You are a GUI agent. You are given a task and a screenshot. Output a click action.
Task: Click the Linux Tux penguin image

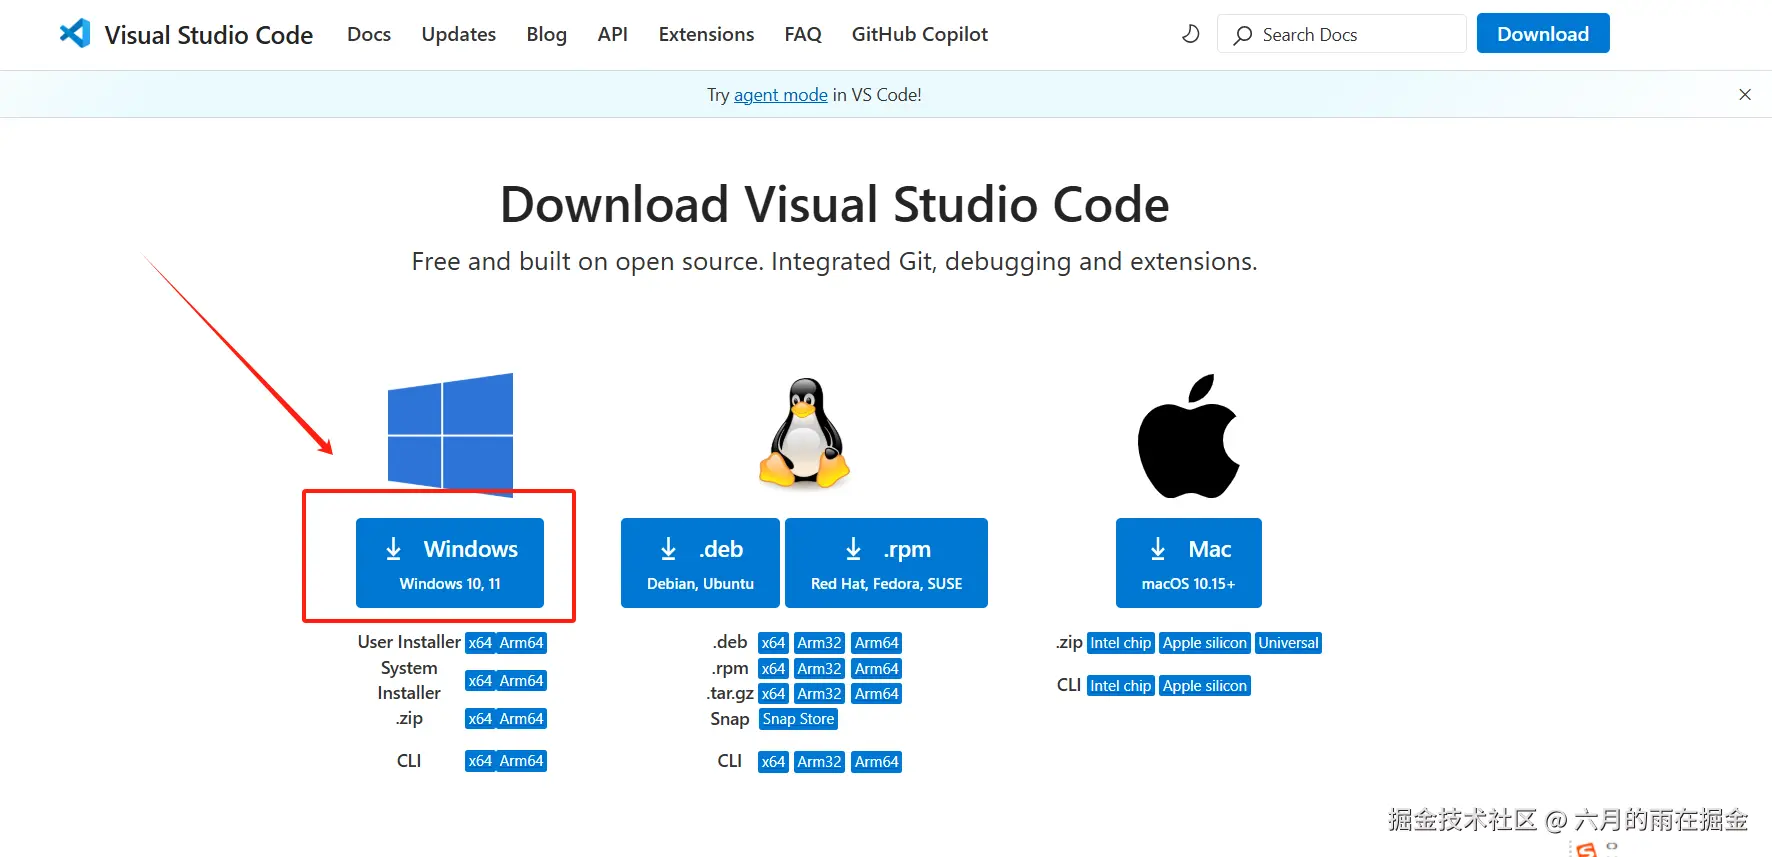pyautogui.click(x=804, y=433)
